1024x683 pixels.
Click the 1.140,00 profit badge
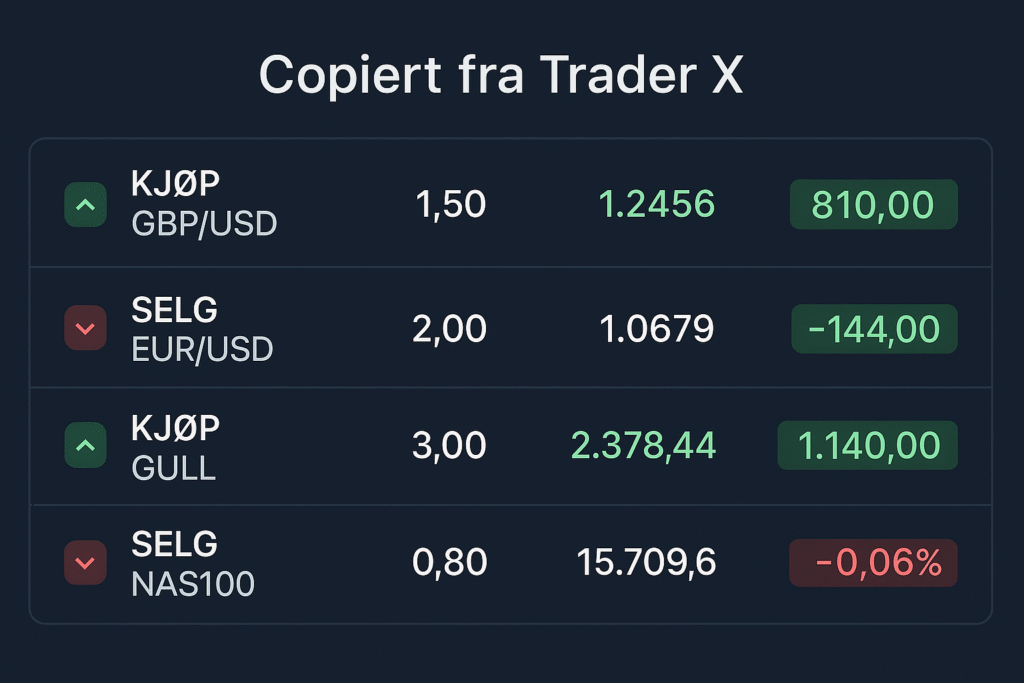[x=867, y=446]
